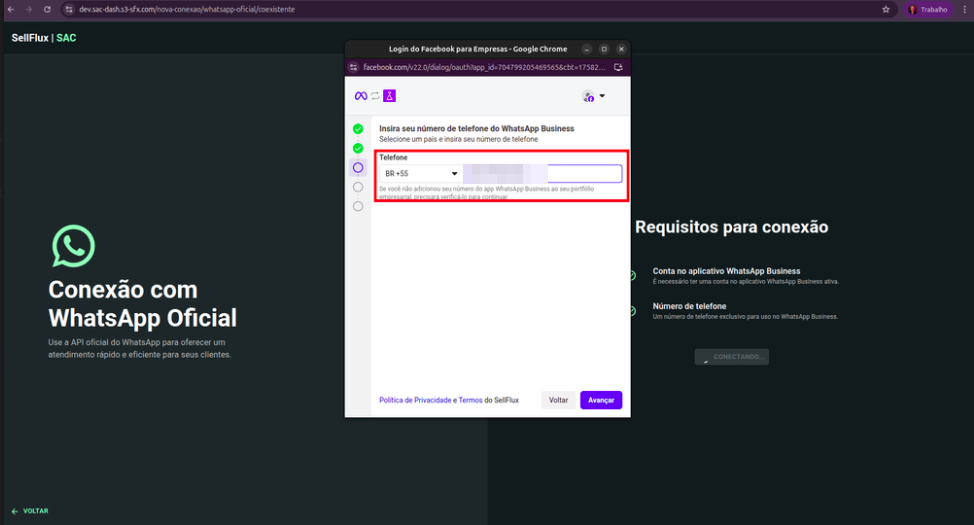
Task: Open the Política de Privacidade link
Action: (x=415, y=400)
